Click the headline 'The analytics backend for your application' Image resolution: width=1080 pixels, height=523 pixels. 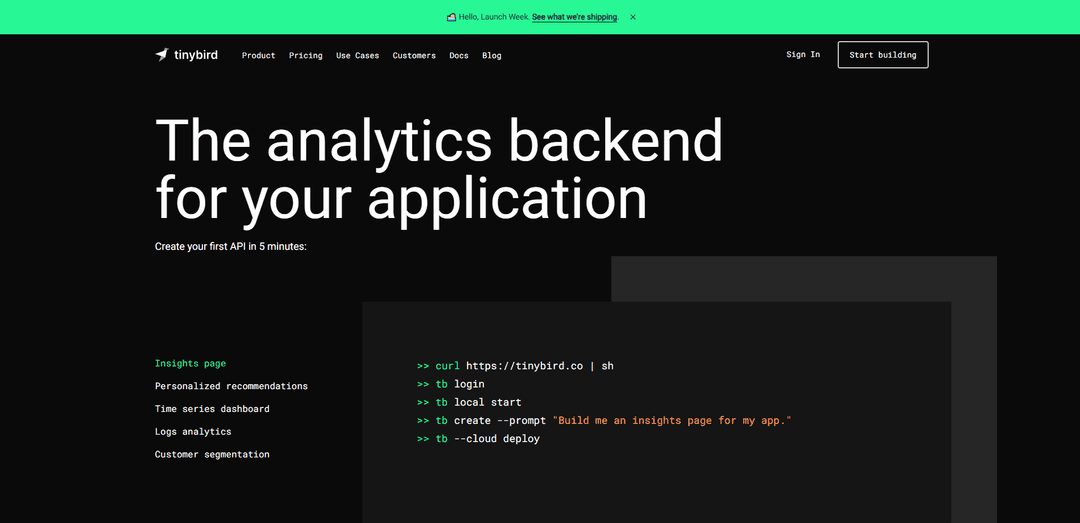[439, 170]
